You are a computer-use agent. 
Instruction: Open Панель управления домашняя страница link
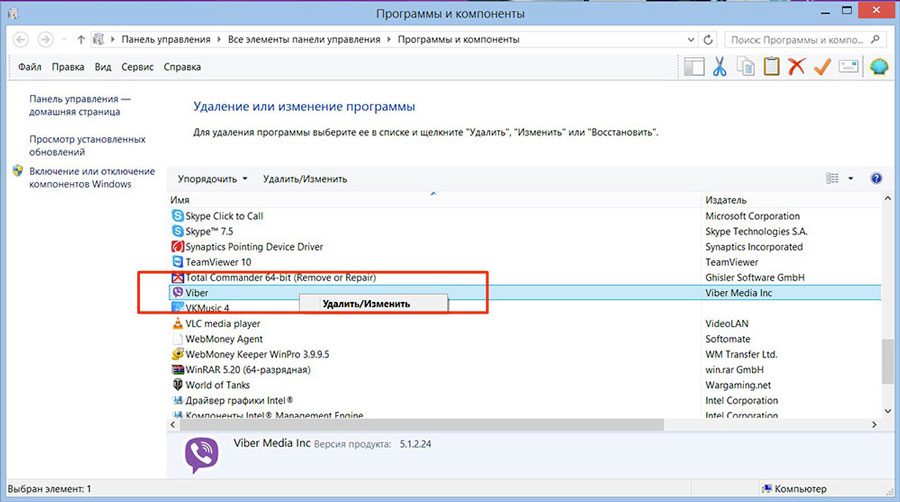[80, 105]
